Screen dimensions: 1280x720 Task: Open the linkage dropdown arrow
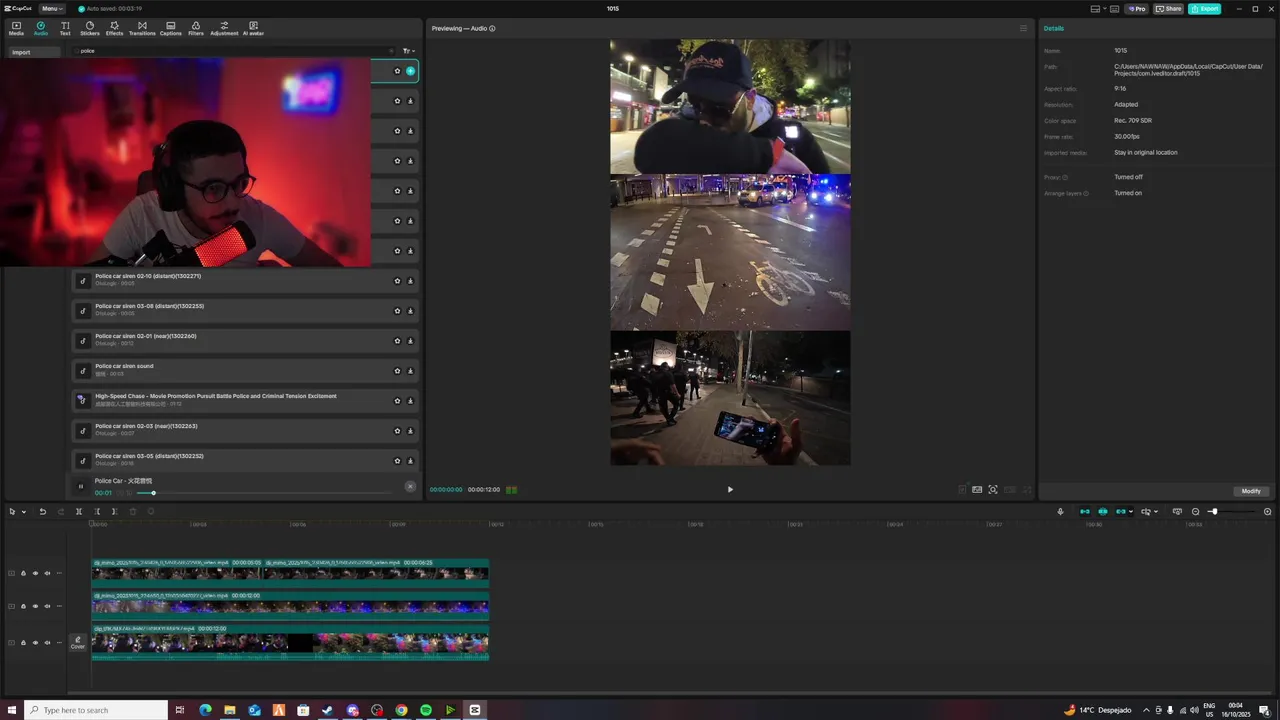(x=1130, y=512)
